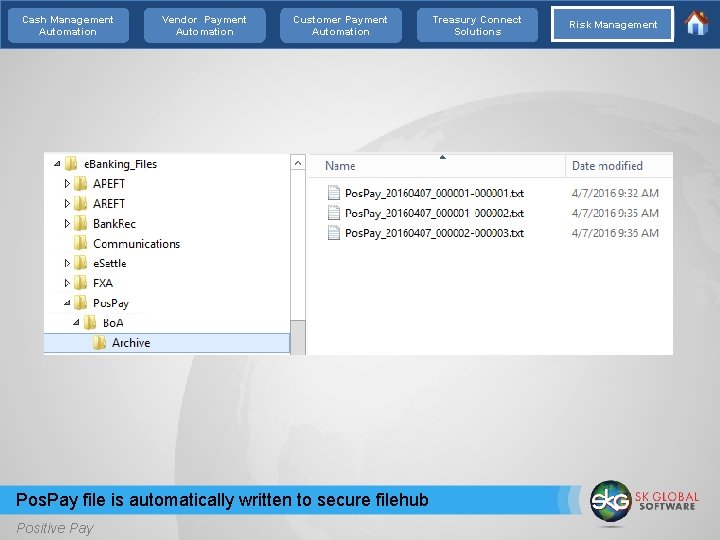Click icon of PosPay_20160407_000002-000003.txt
The width and height of the screenshot is (720, 540).
[334, 233]
